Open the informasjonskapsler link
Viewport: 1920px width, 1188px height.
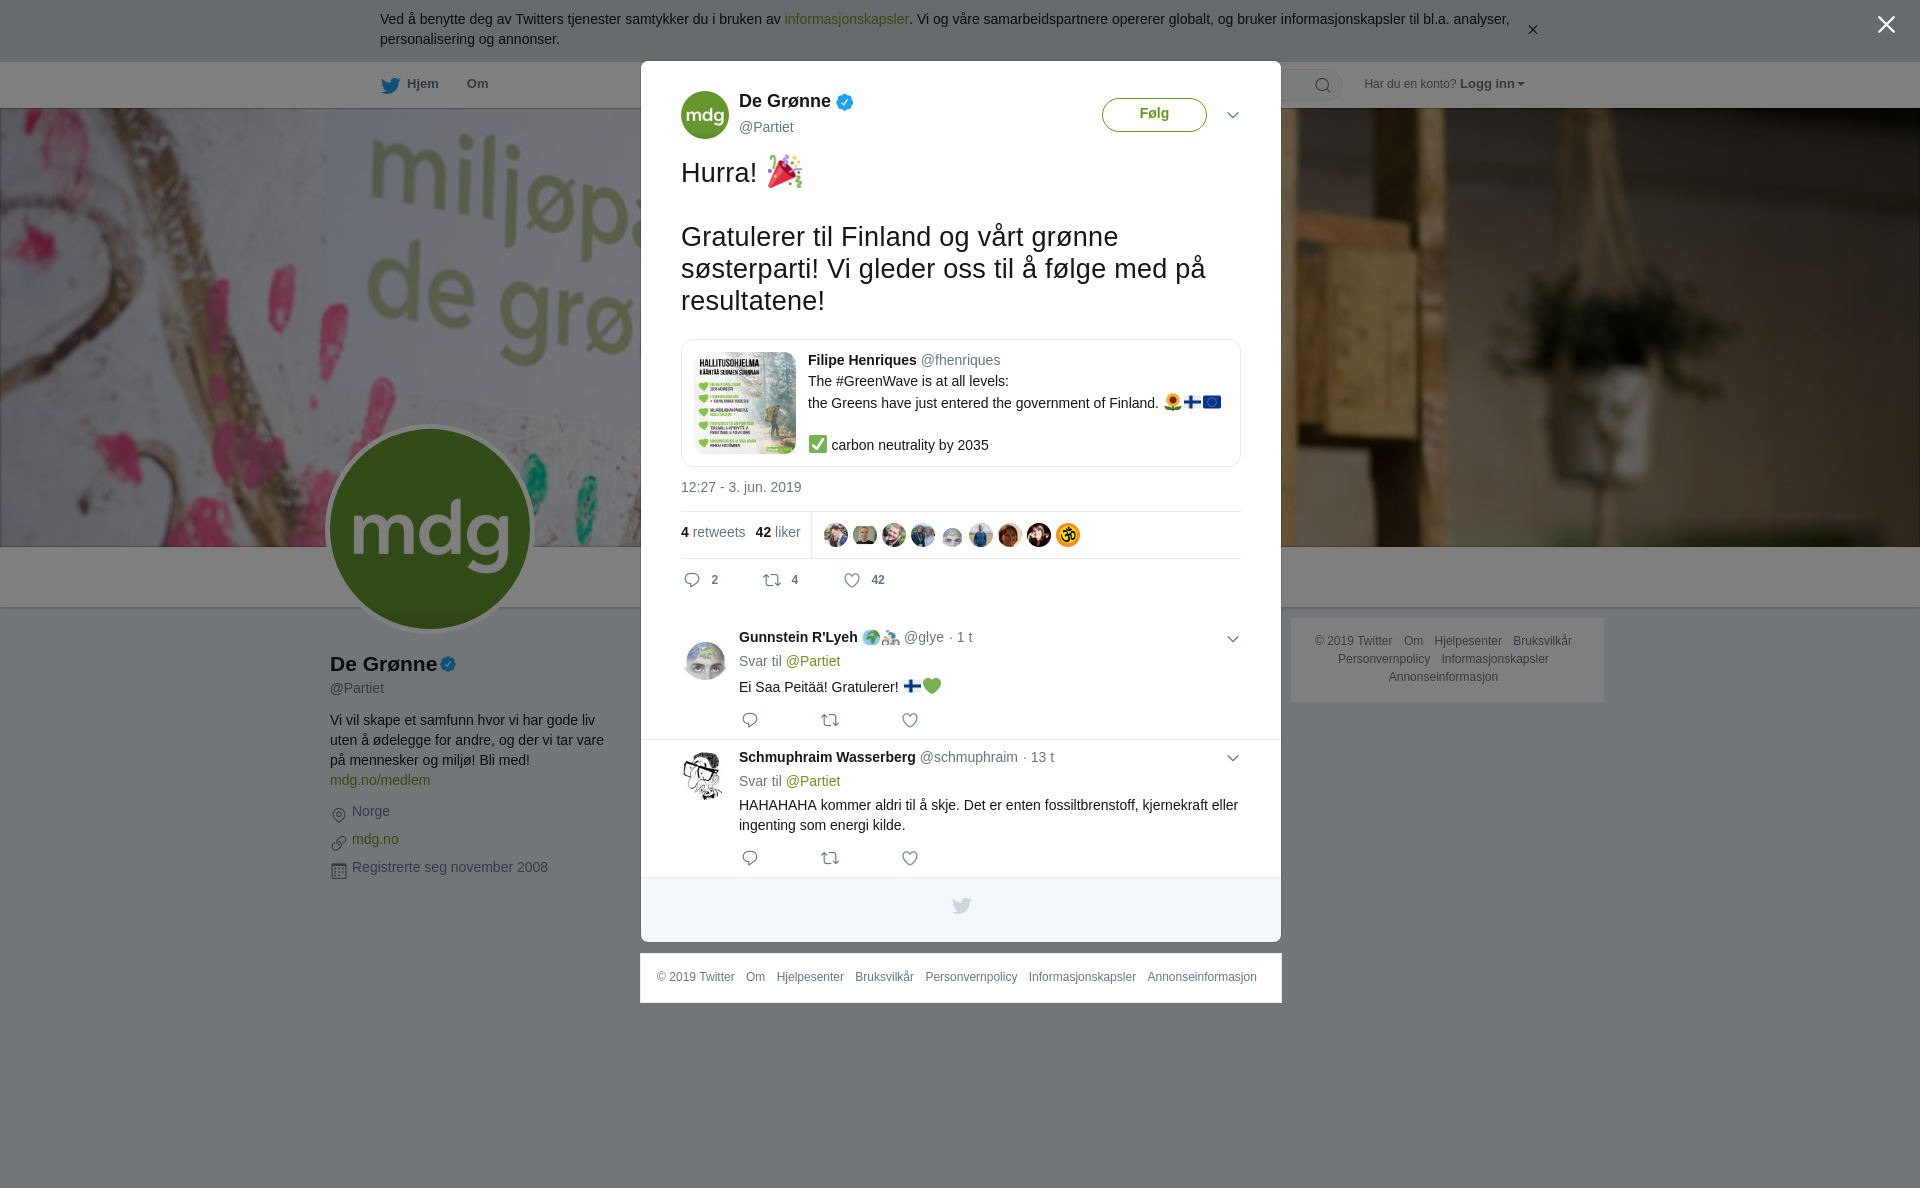point(846,19)
